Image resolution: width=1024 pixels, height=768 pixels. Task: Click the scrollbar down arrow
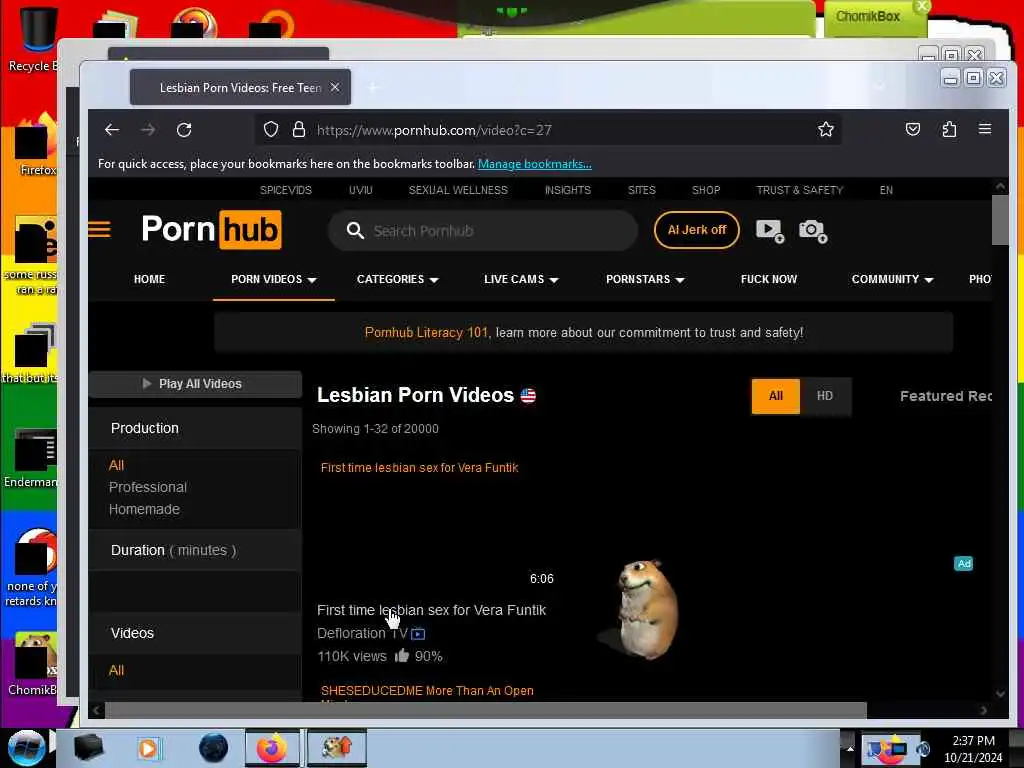1000,694
